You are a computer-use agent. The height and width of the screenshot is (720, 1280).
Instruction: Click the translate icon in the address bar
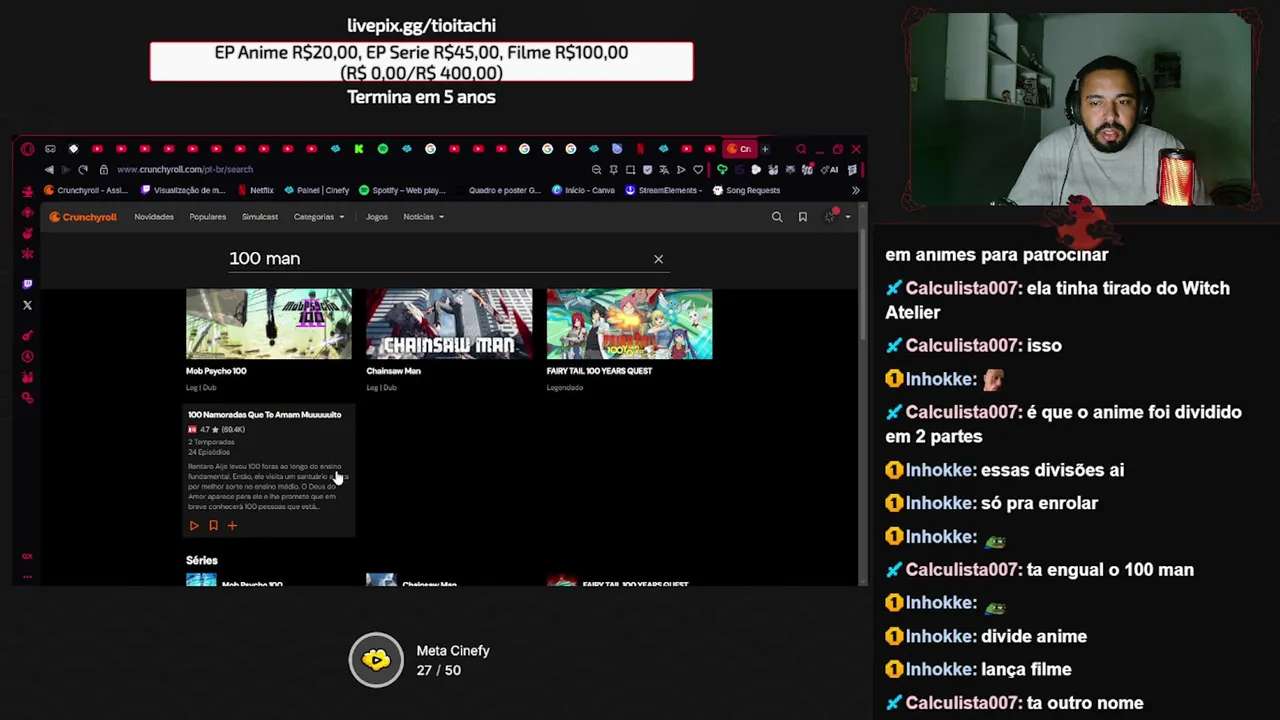664,170
